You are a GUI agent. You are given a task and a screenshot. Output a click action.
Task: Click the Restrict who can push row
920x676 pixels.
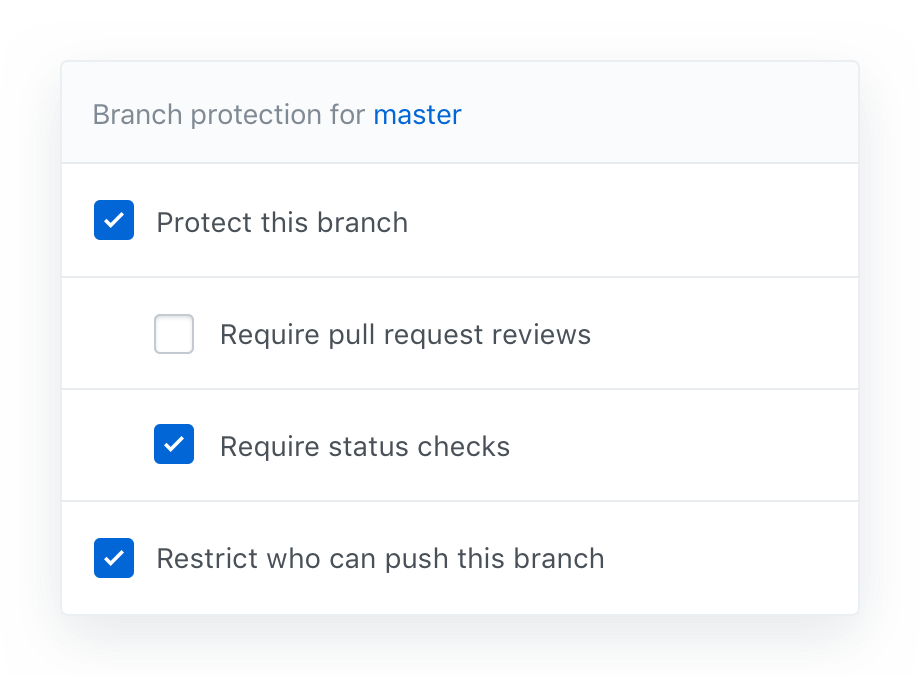pos(460,558)
